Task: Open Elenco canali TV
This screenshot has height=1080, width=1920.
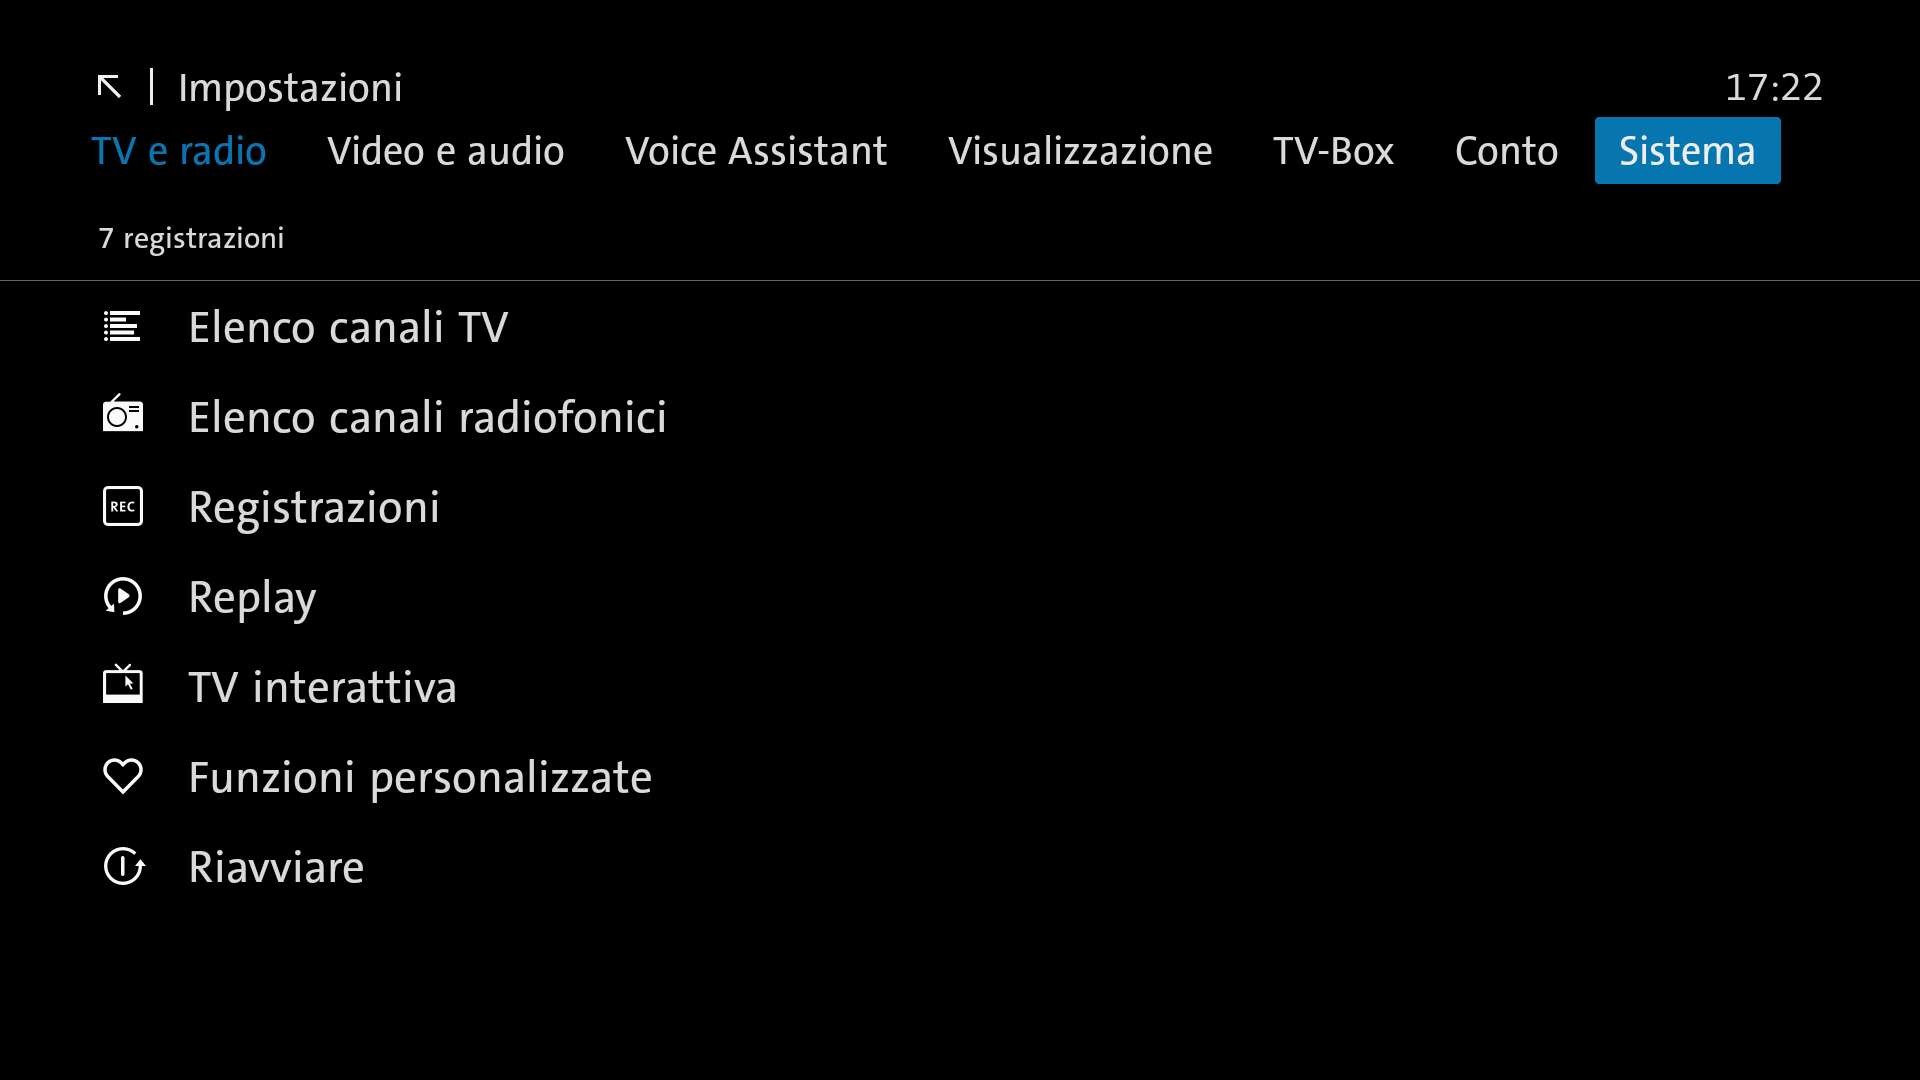Action: click(x=348, y=328)
